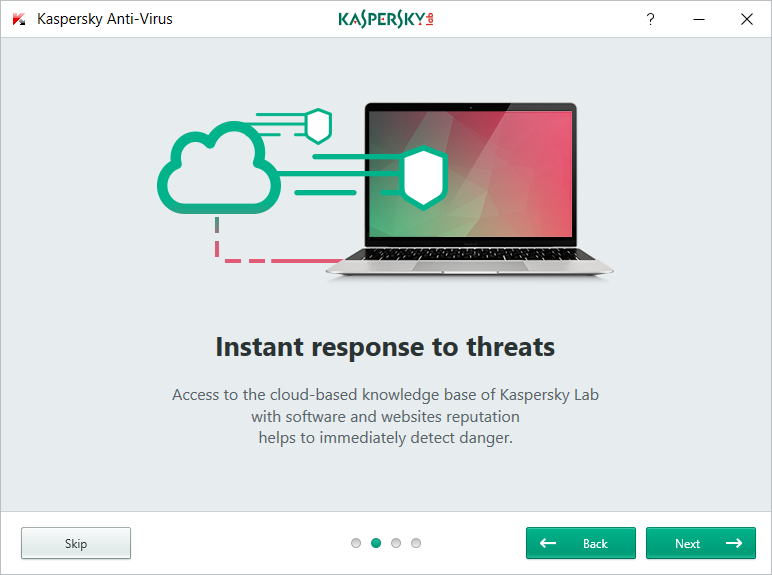Click 'with software and websites reputation' line
The width and height of the screenshot is (772, 575).
(x=386, y=416)
